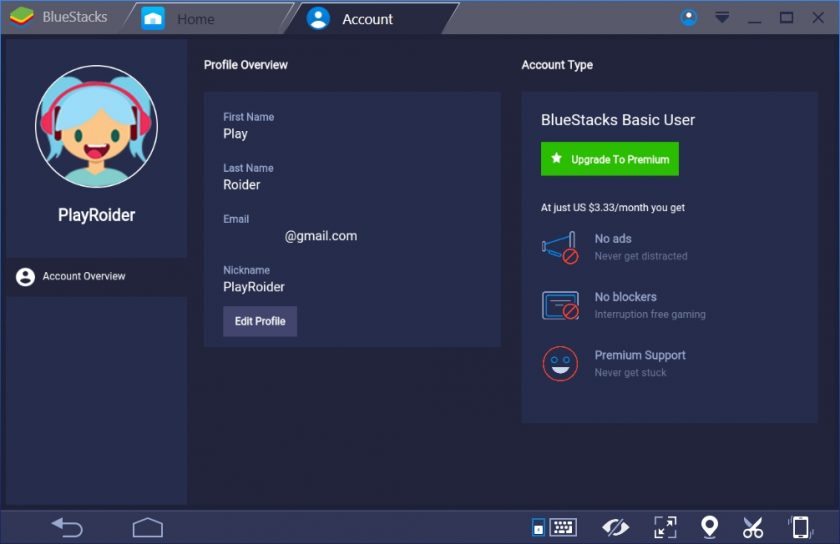Click the Edit Profile button
The image size is (840, 544).
pyautogui.click(x=260, y=321)
